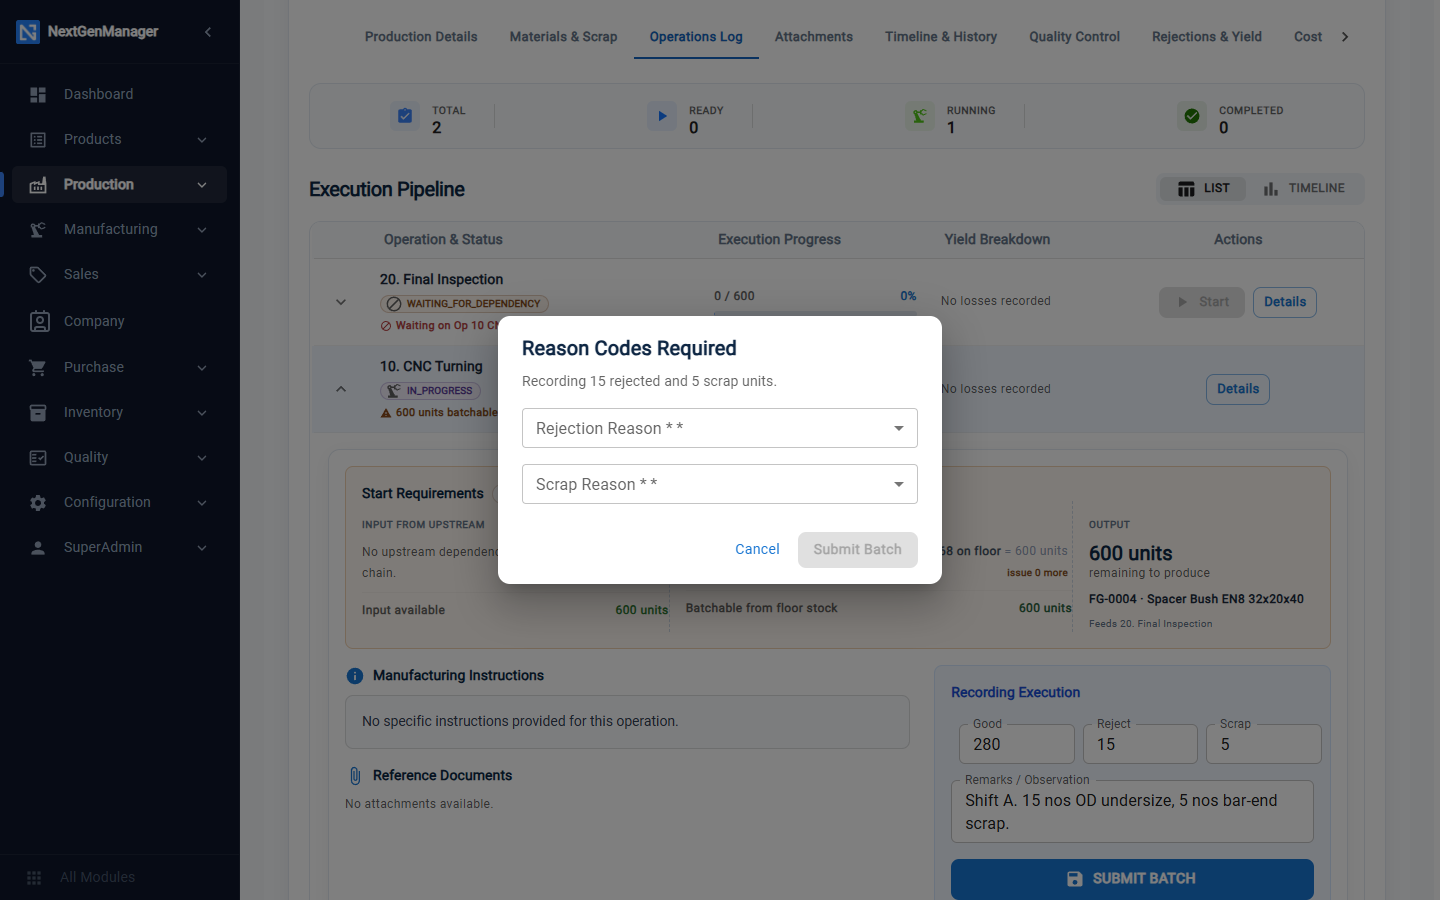Open the Scrap Reason dropdown
The width and height of the screenshot is (1440, 900).
coord(720,484)
